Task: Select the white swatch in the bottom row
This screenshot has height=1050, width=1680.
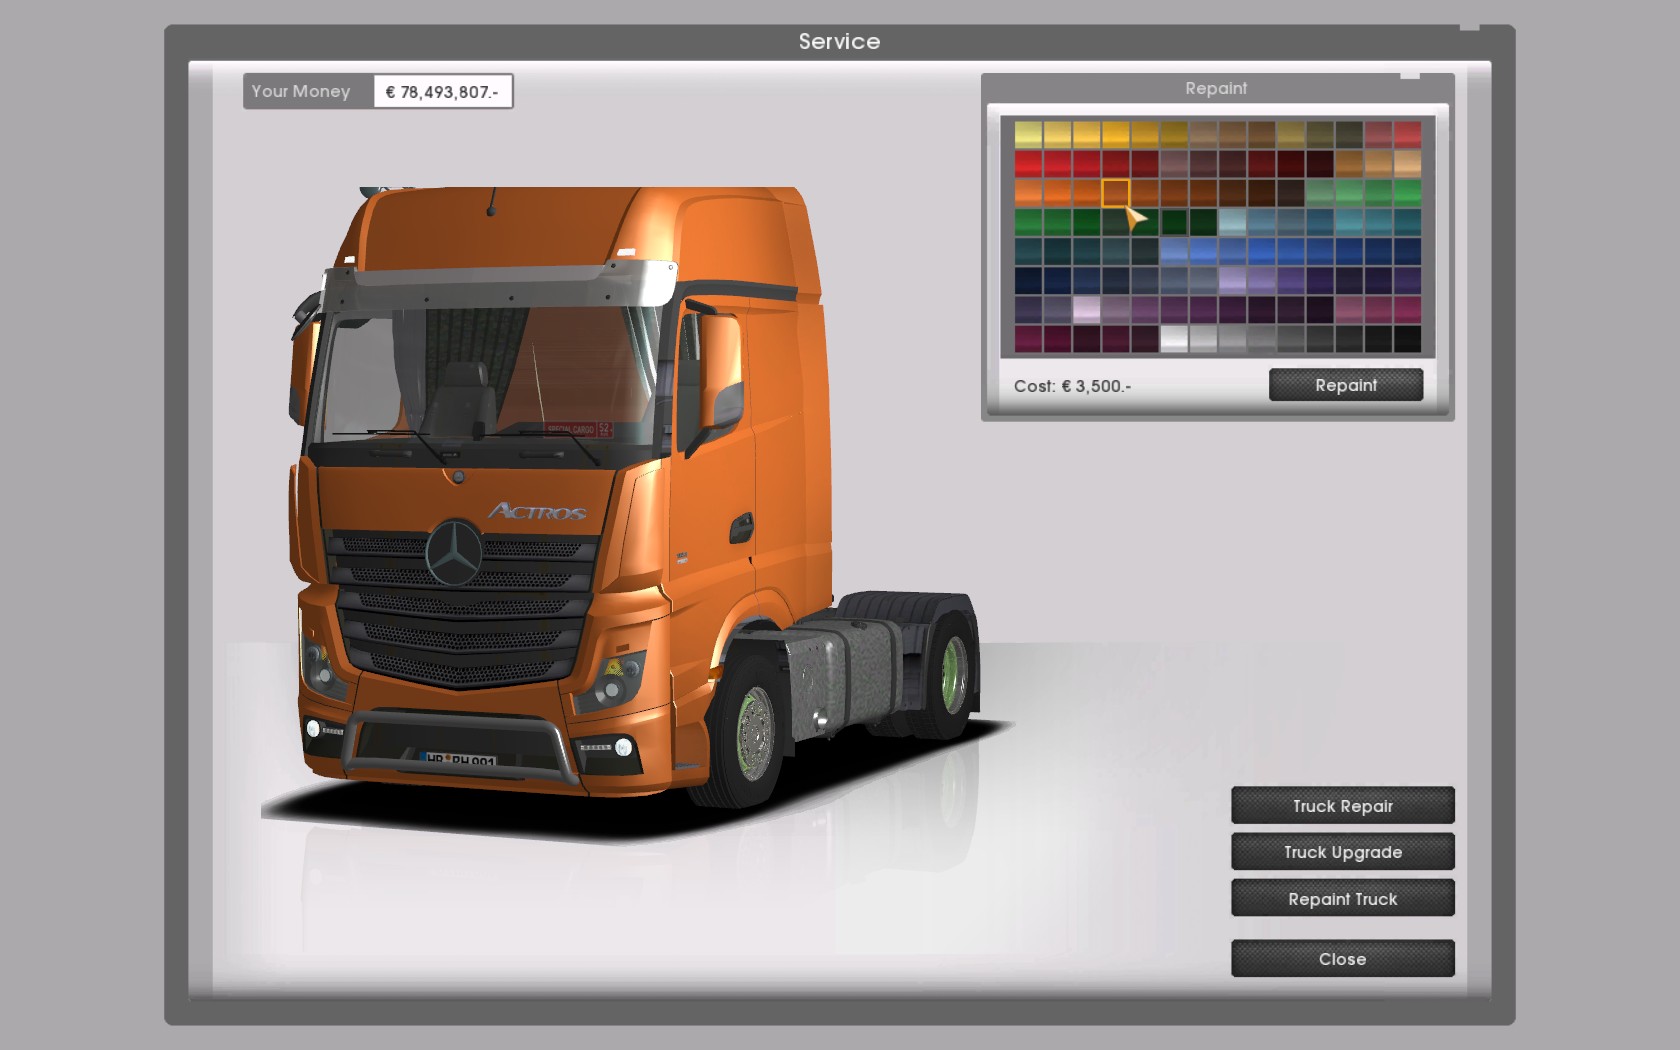Action: click(1174, 338)
